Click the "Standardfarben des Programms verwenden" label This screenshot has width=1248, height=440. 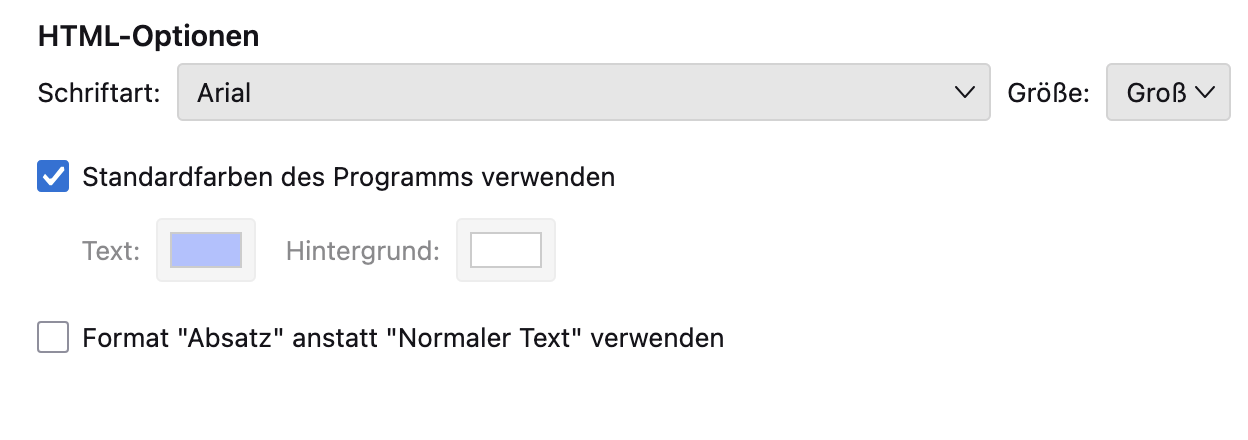pyautogui.click(x=348, y=177)
